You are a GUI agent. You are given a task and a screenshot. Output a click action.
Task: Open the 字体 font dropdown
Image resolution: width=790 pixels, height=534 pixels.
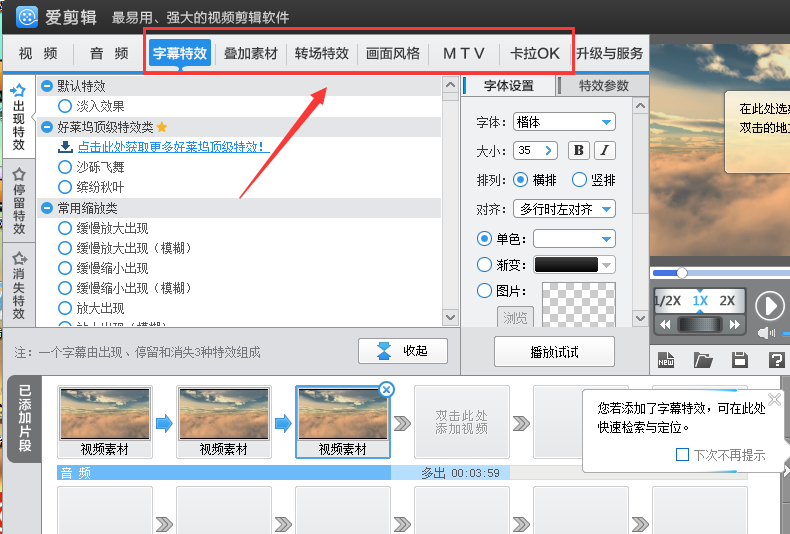(564, 122)
